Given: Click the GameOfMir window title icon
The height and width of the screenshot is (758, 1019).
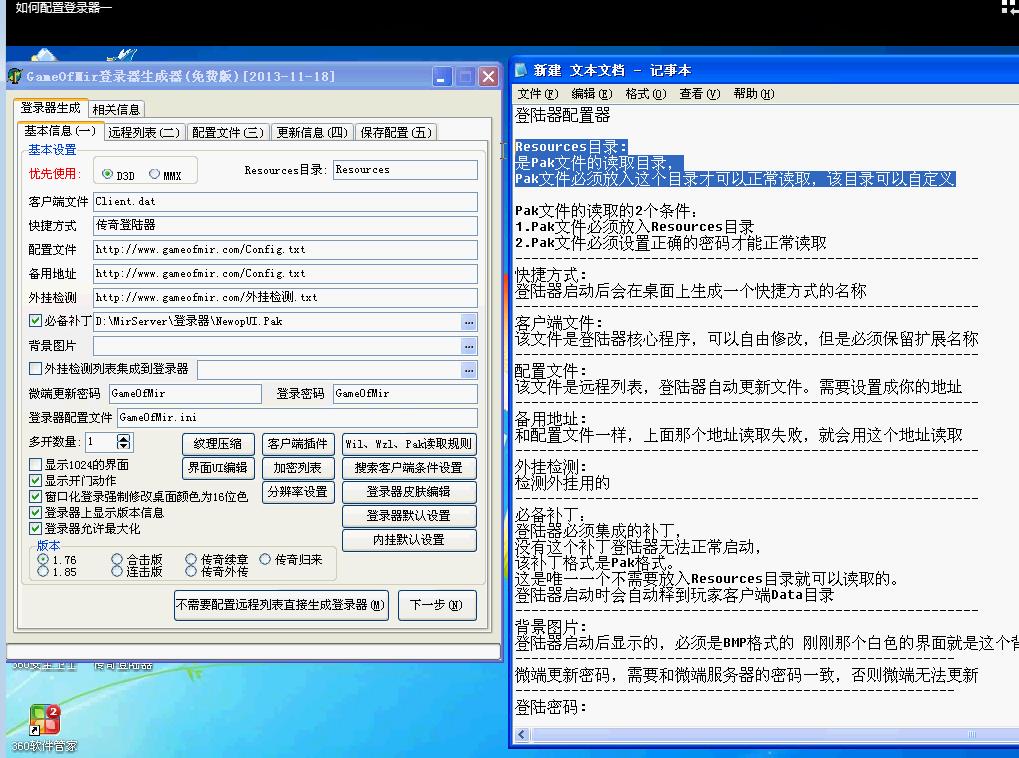Looking at the screenshot, I should 15,77.
